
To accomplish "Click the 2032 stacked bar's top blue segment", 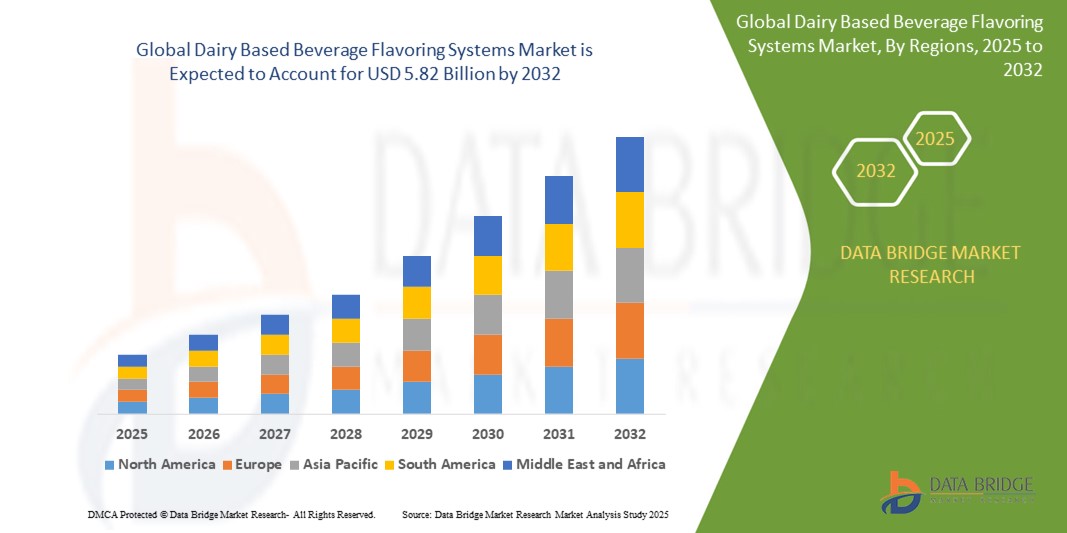I will [629, 164].
